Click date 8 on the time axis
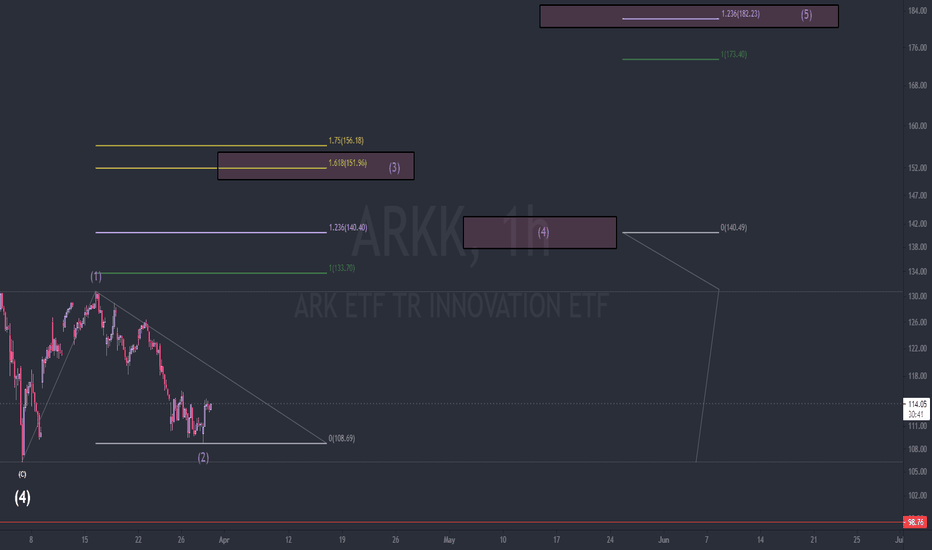The image size is (932, 550). (31, 540)
